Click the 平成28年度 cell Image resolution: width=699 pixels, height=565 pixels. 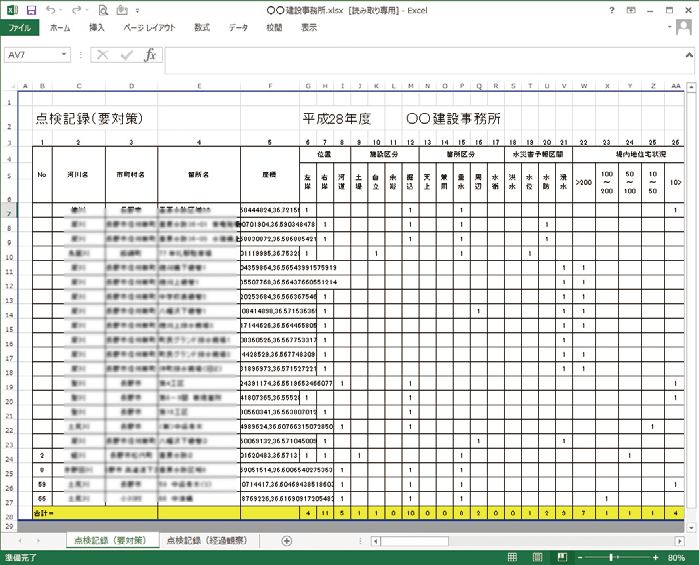[x=337, y=119]
